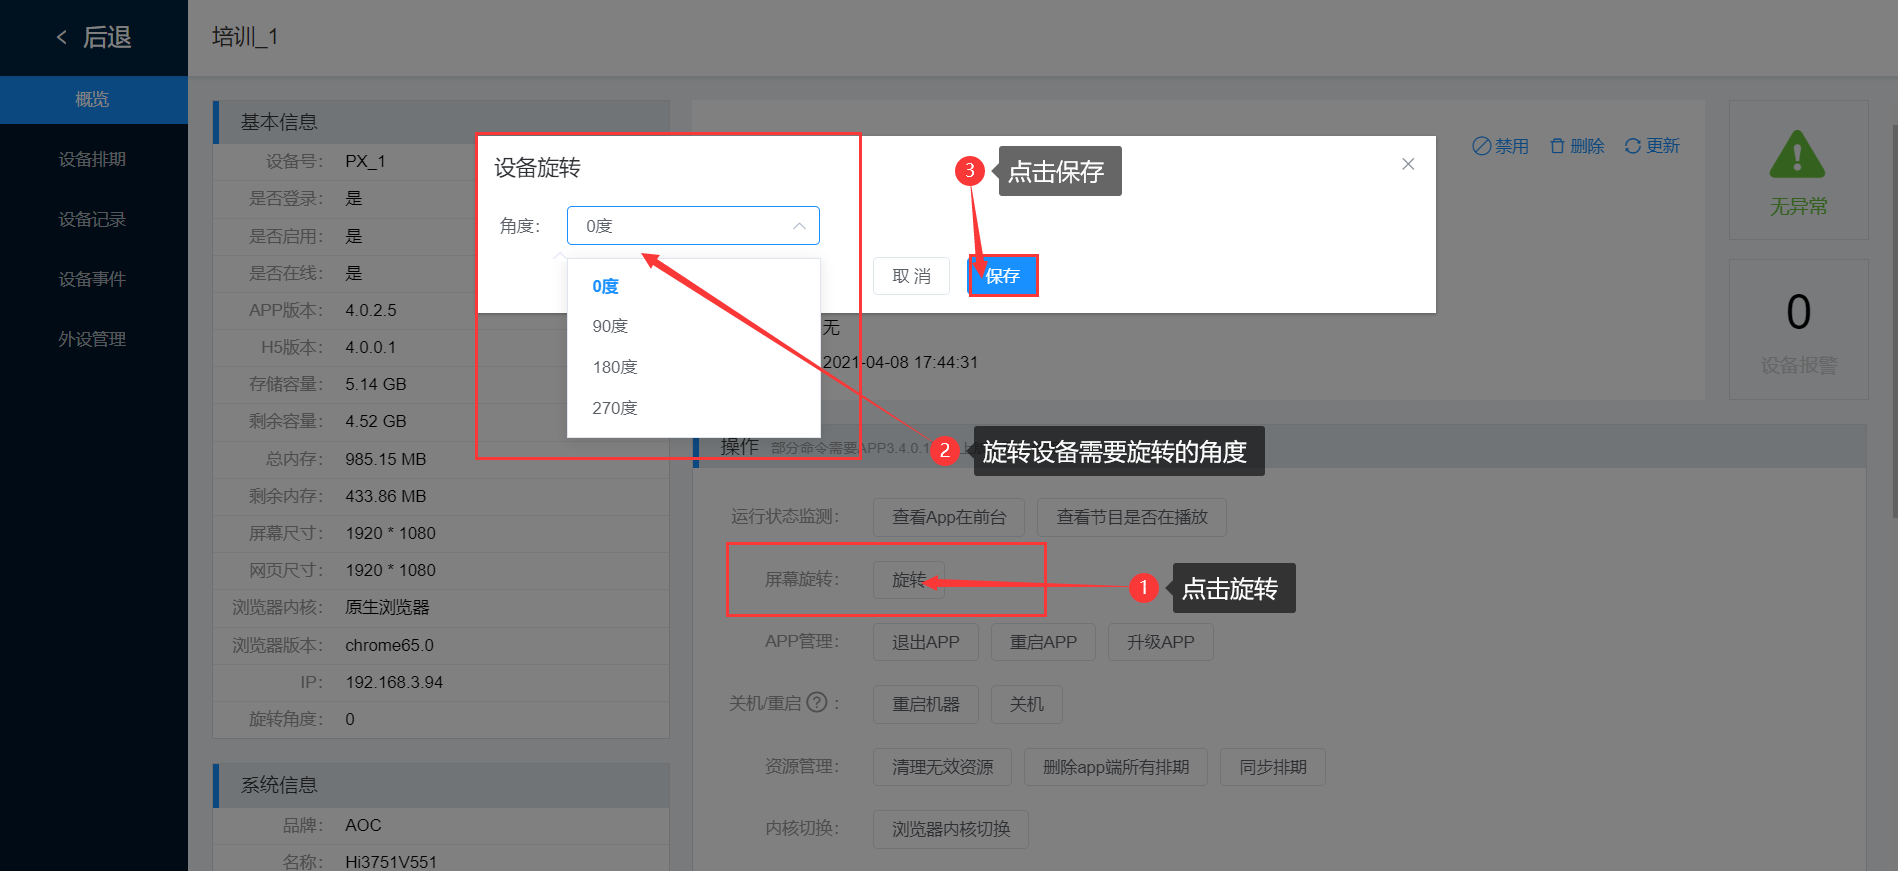Click the 基本信息 section header

click(x=441, y=122)
